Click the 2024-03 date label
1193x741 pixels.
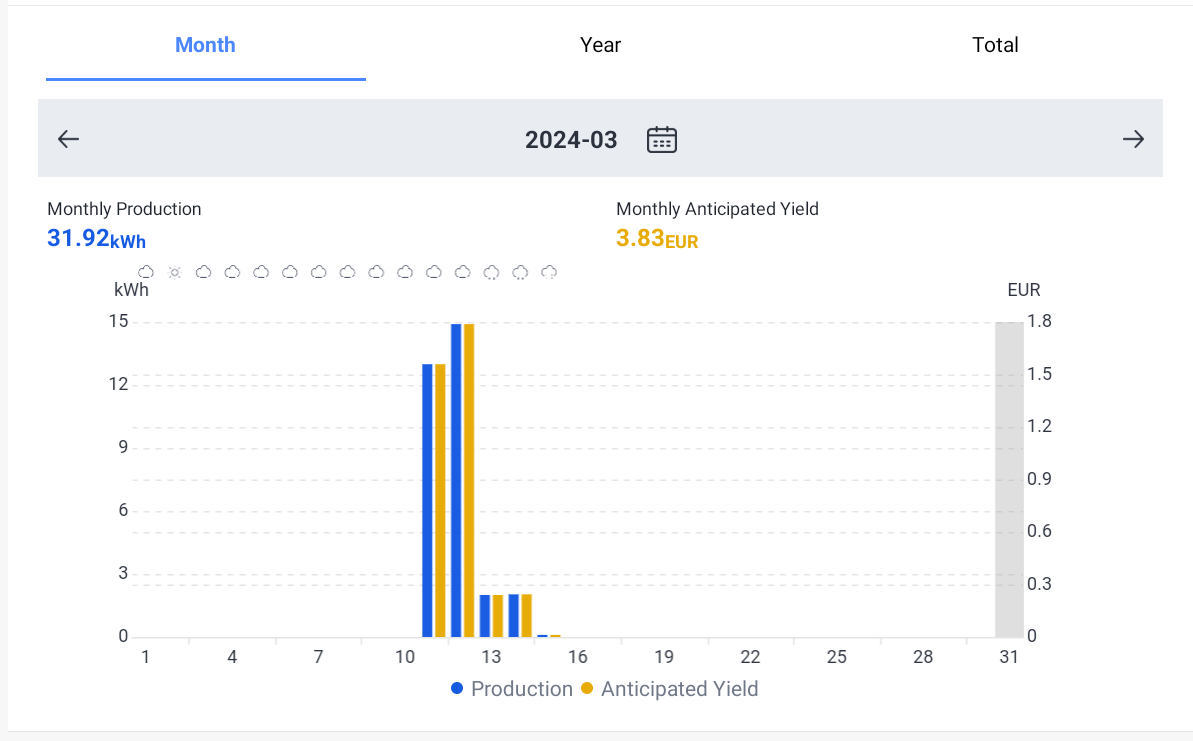[x=571, y=140]
